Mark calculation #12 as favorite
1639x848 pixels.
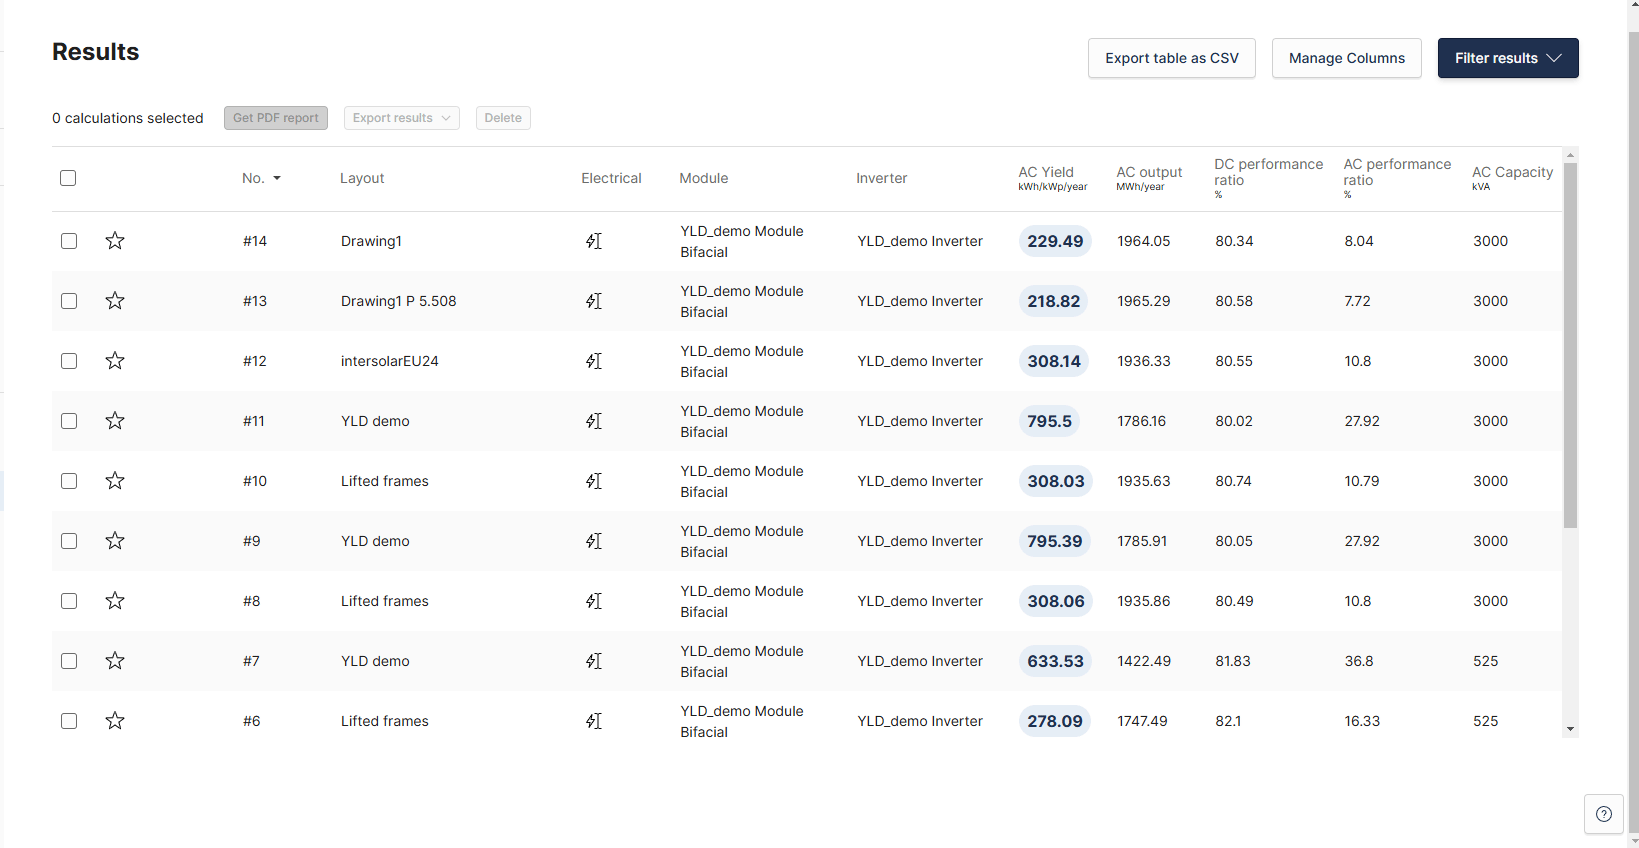tap(115, 361)
